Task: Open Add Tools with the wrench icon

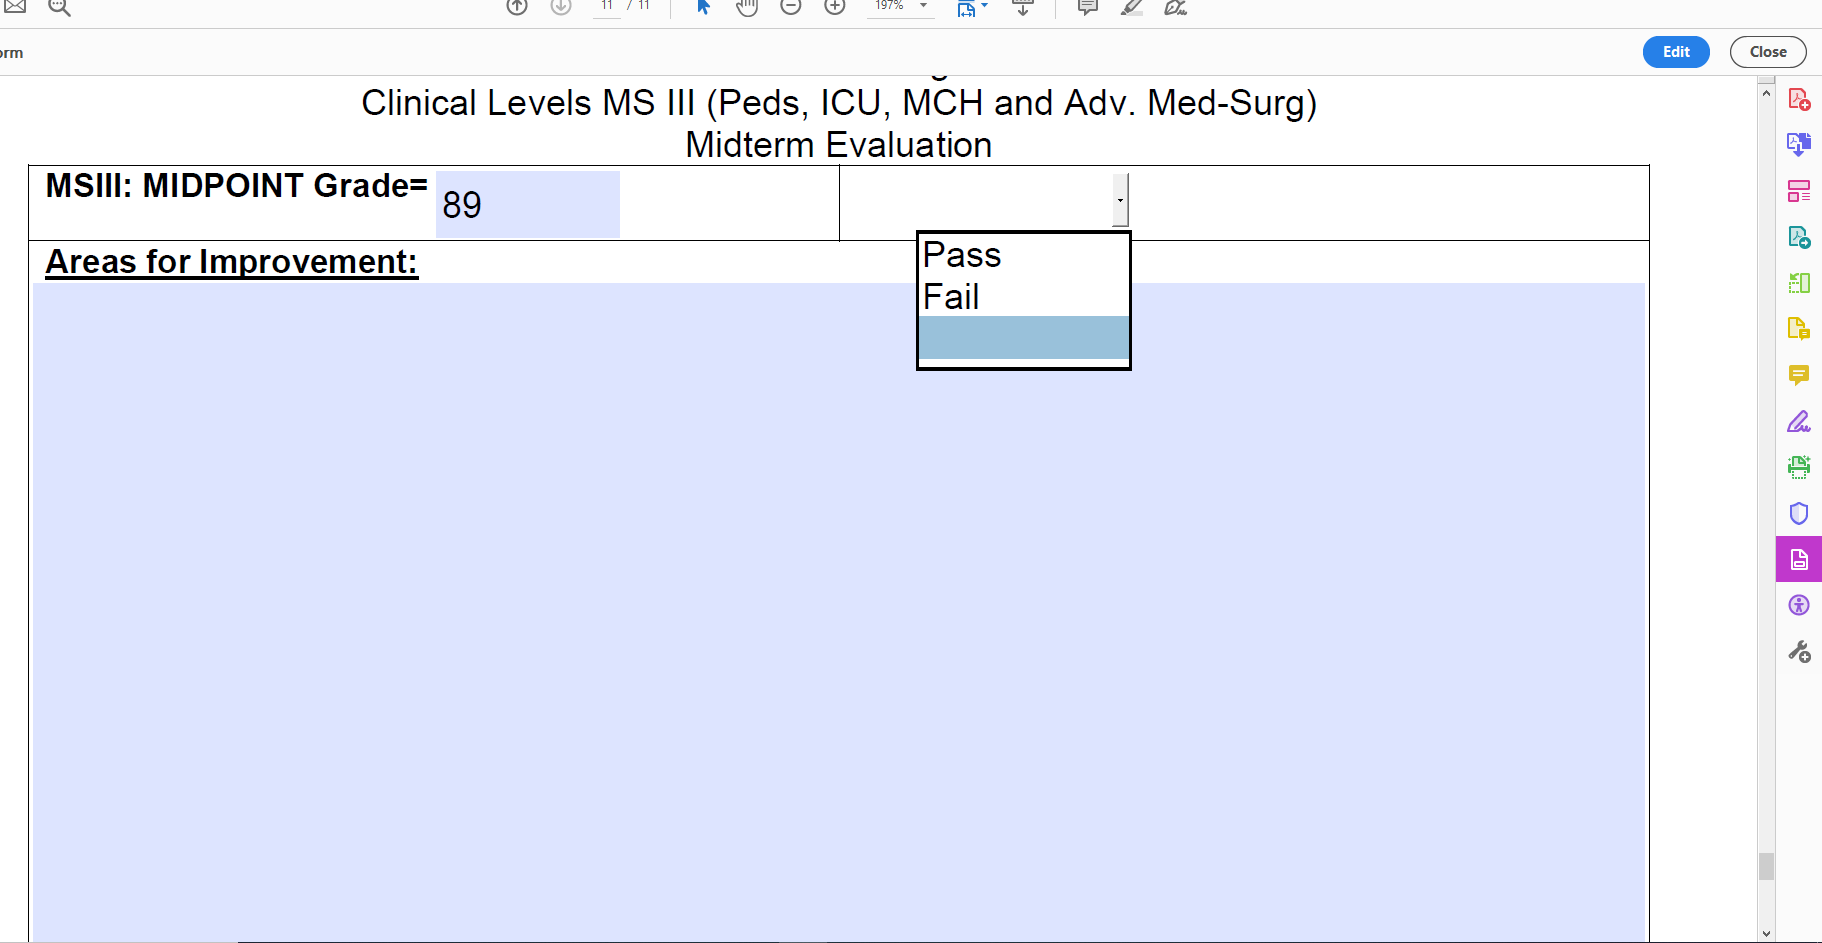Action: [1800, 651]
